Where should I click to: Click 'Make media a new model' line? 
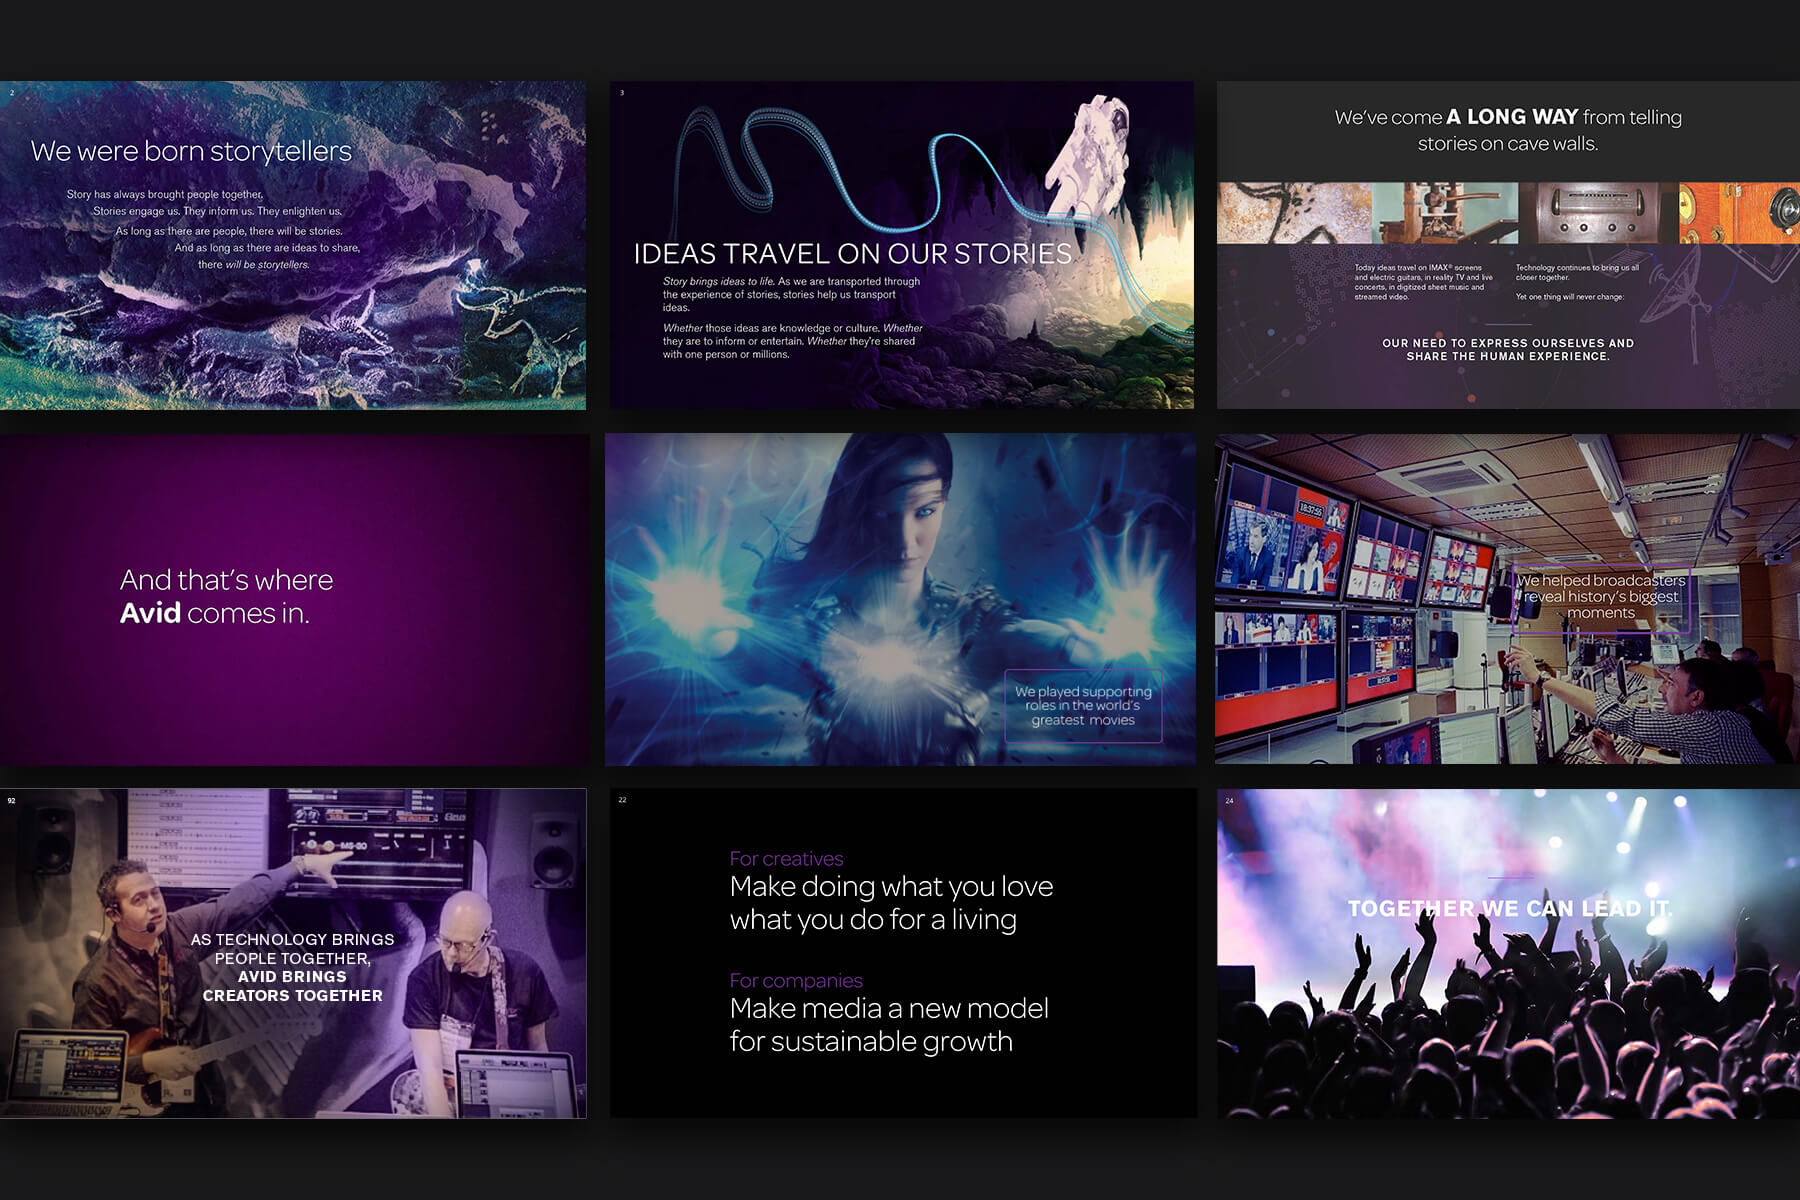pyautogui.click(x=889, y=1009)
